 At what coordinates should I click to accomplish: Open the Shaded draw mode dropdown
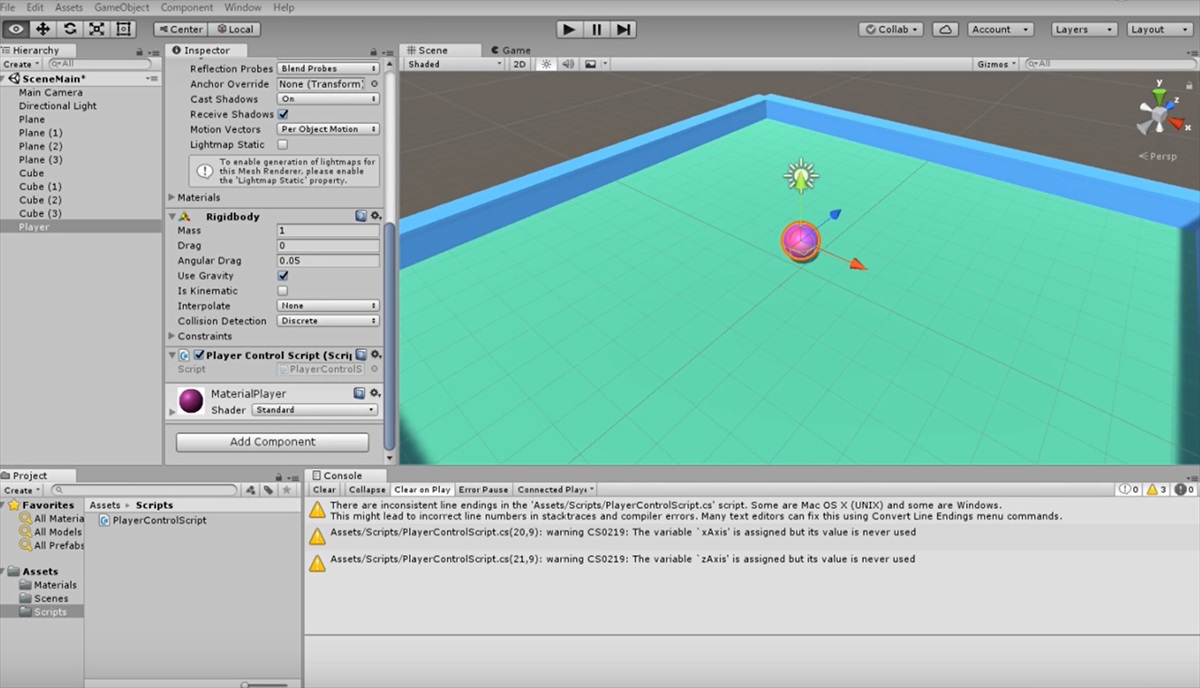pyautogui.click(x=454, y=64)
